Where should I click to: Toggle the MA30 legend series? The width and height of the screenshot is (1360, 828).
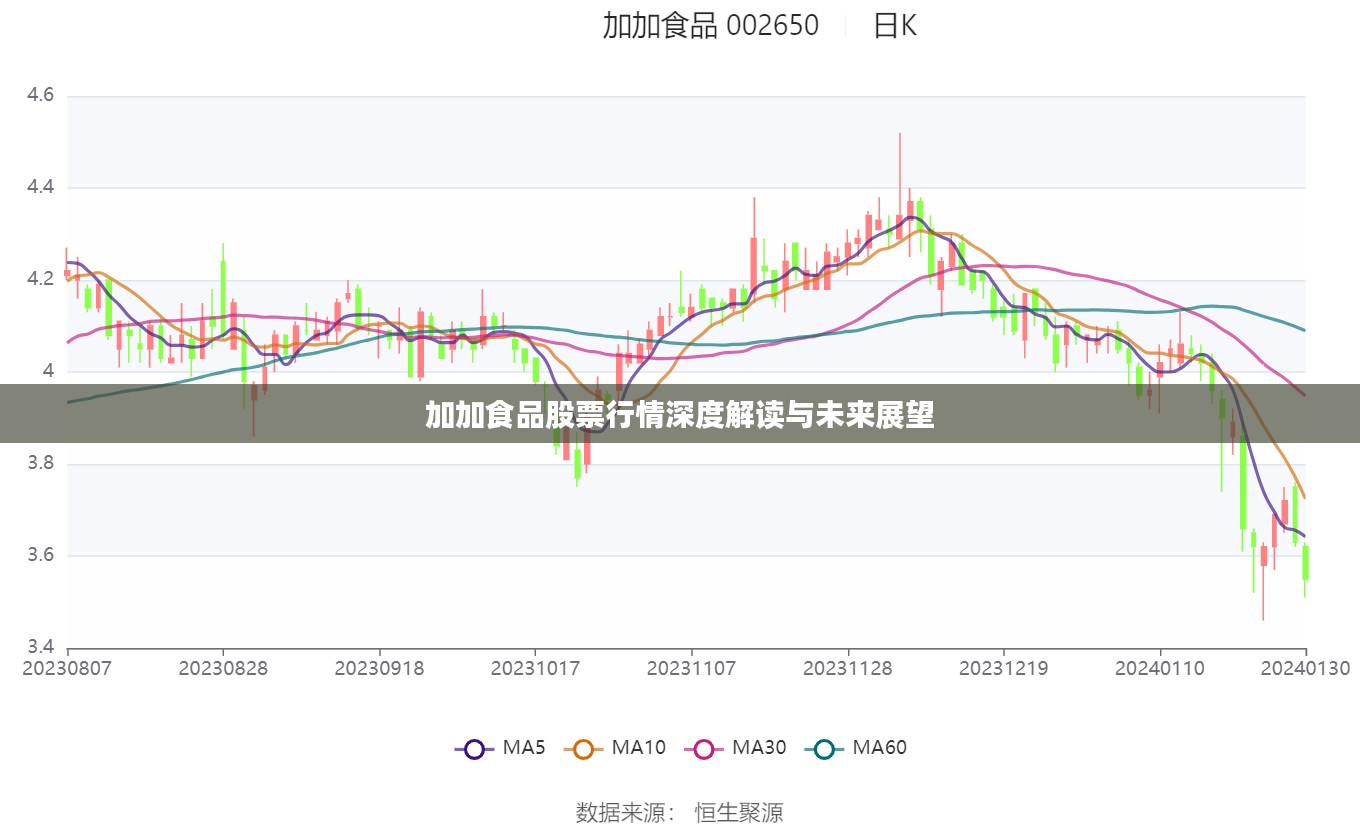[x=735, y=747]
